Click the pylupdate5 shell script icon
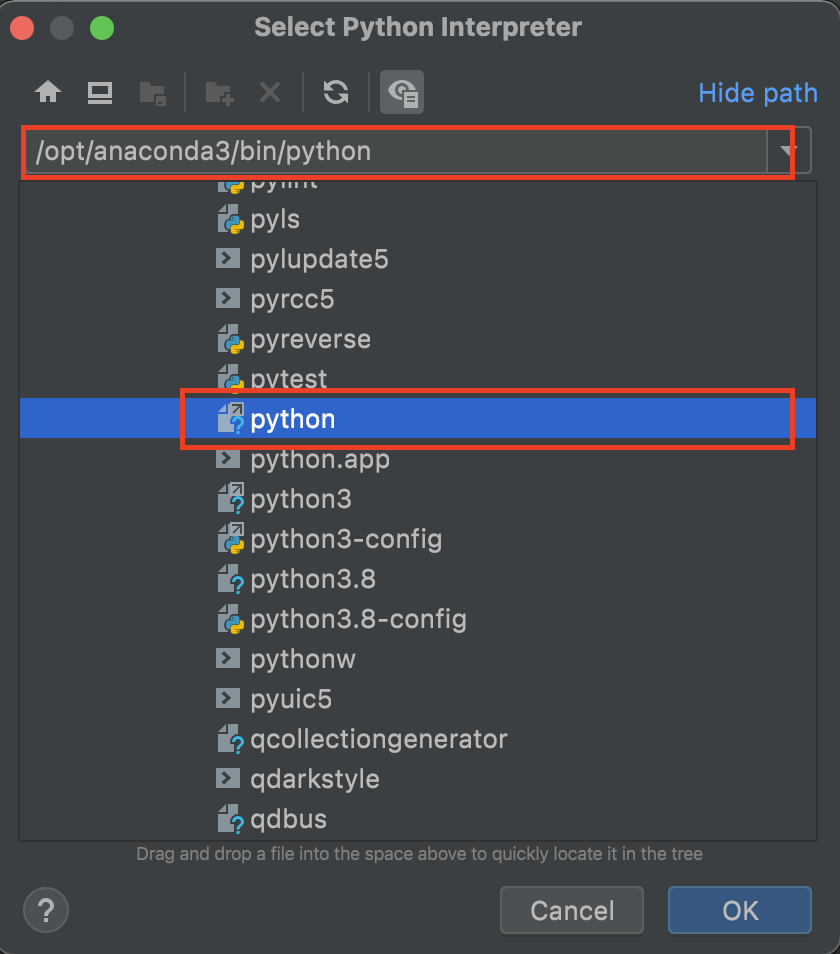The height and width of the screenshot is (954, 840). pos(228,258)
